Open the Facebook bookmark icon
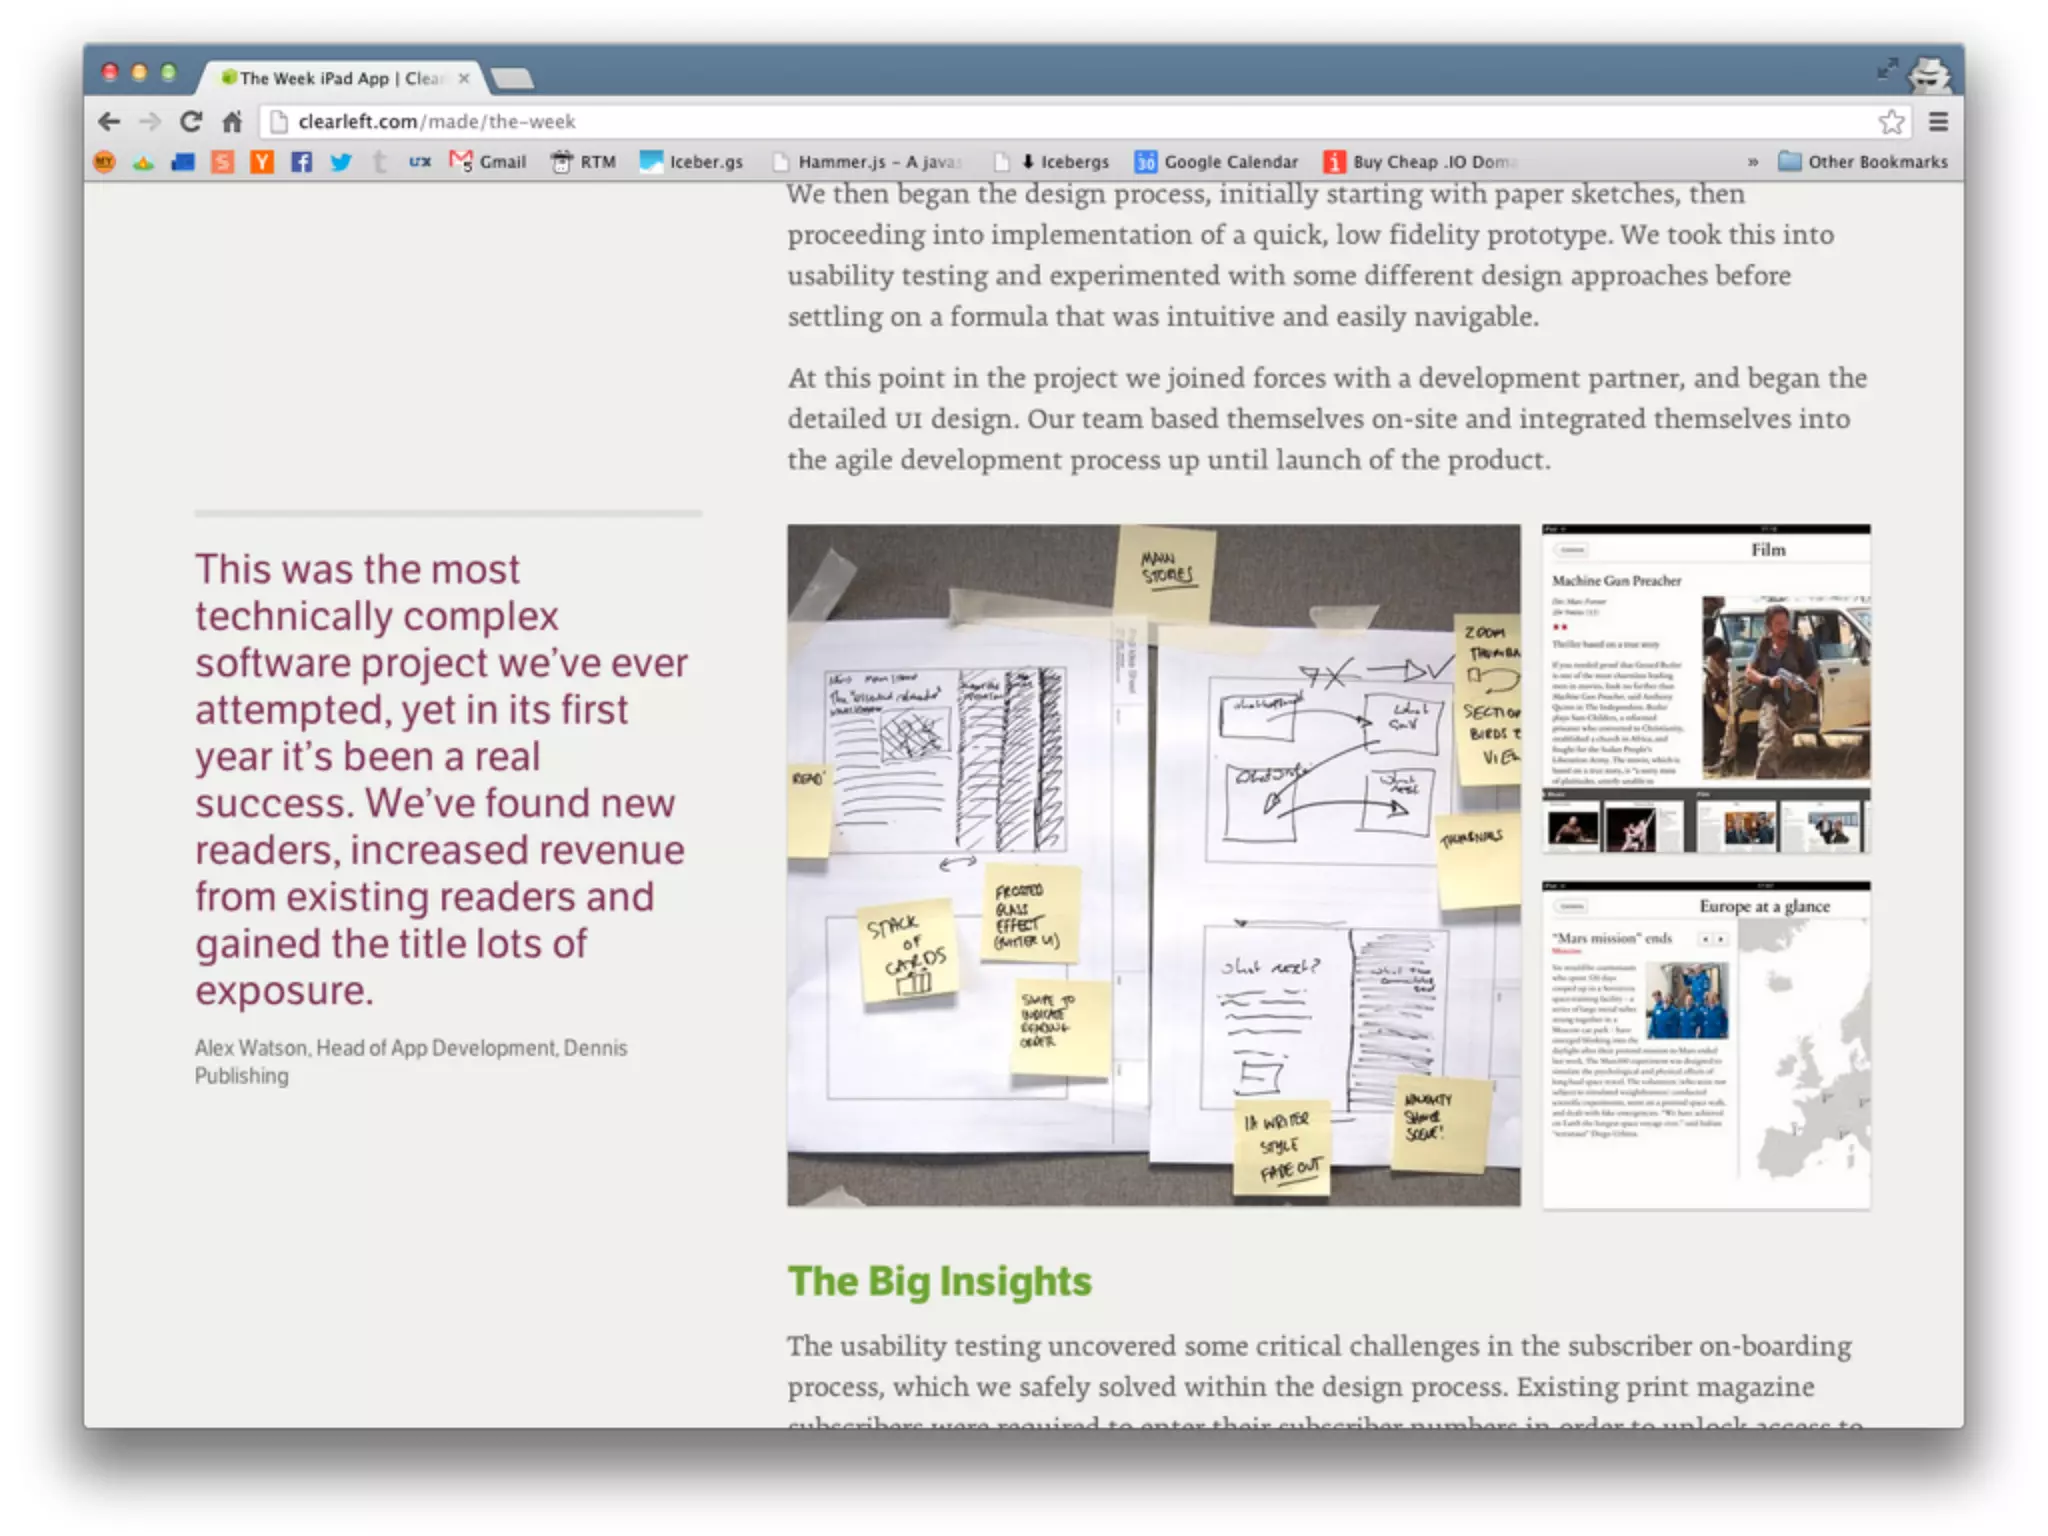The image size is (2048, 1536). point(301,161)
